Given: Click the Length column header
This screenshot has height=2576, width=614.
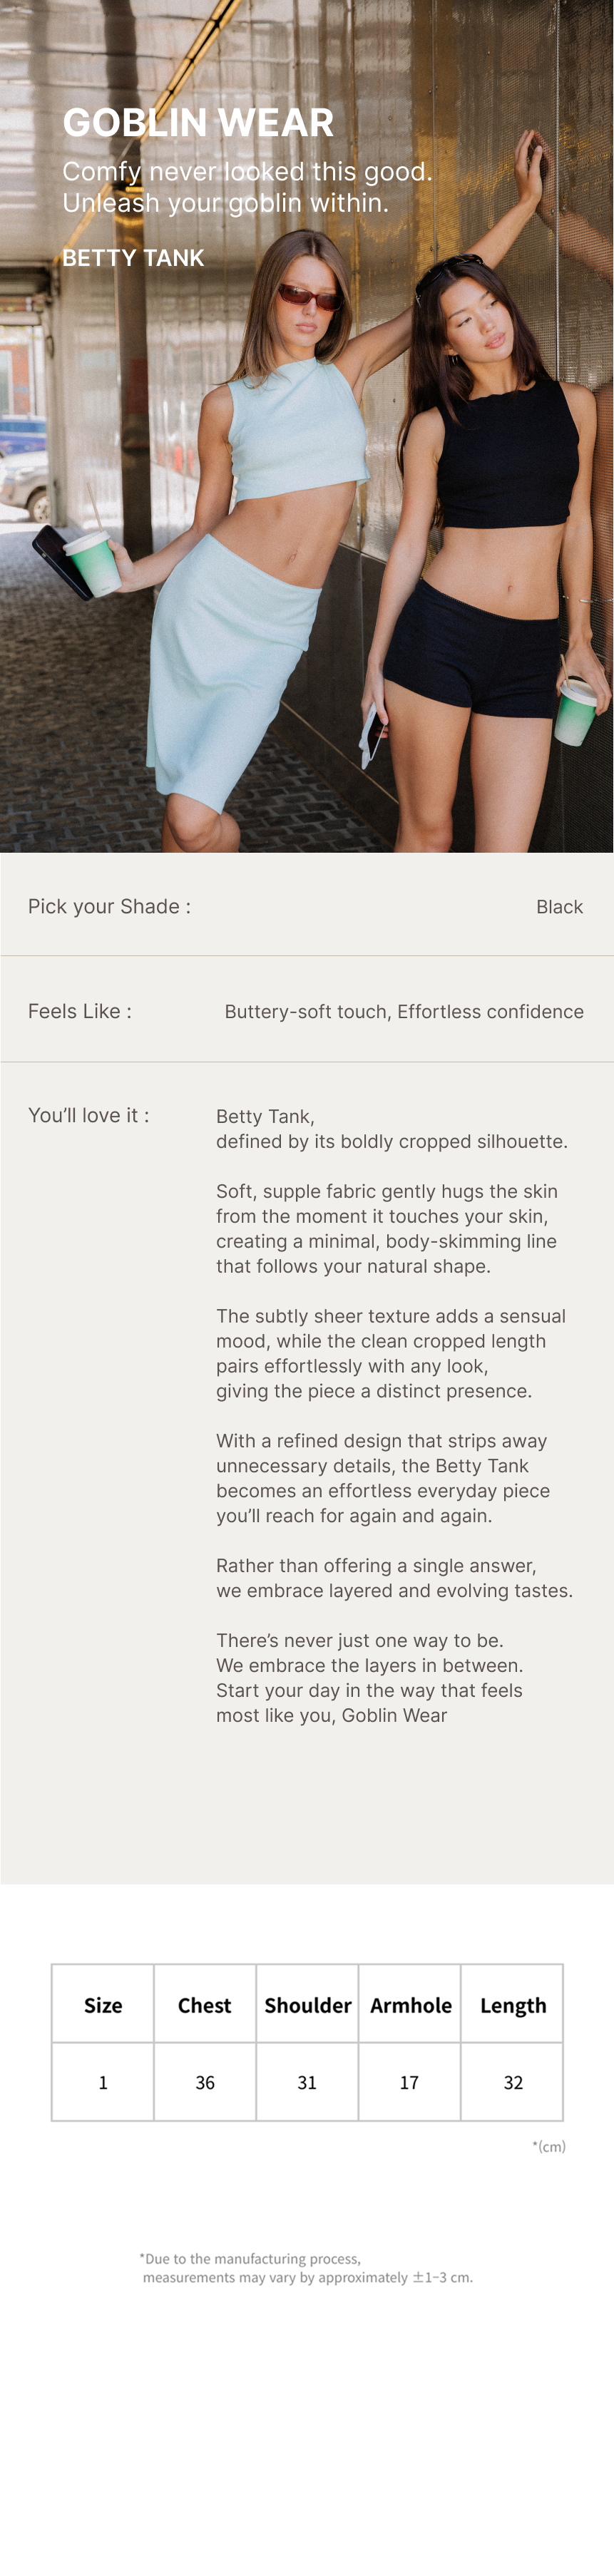Looking at the screenshot, I should (x=513, y=2005).
